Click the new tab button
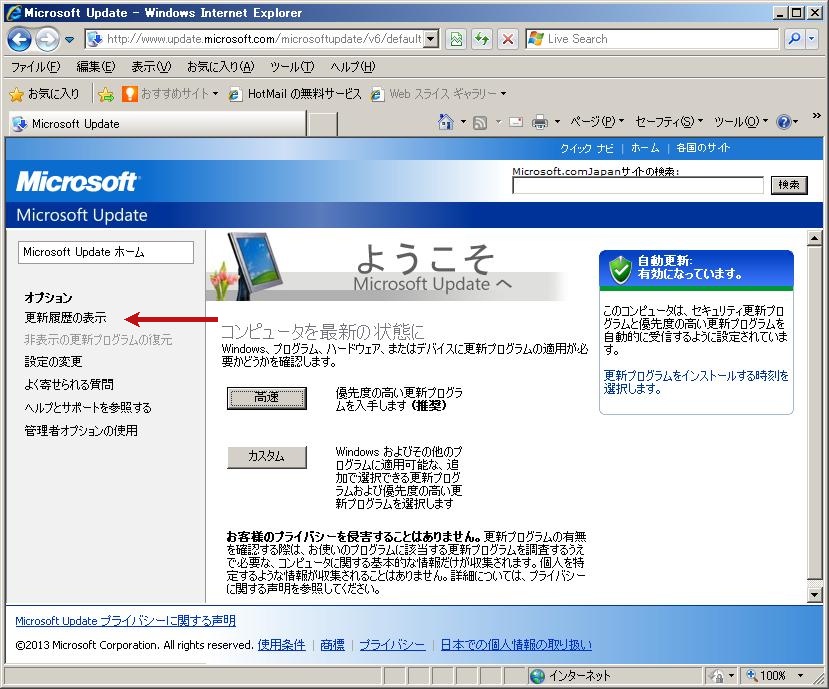This screenshot has height=689, width=829. (323, 124)
